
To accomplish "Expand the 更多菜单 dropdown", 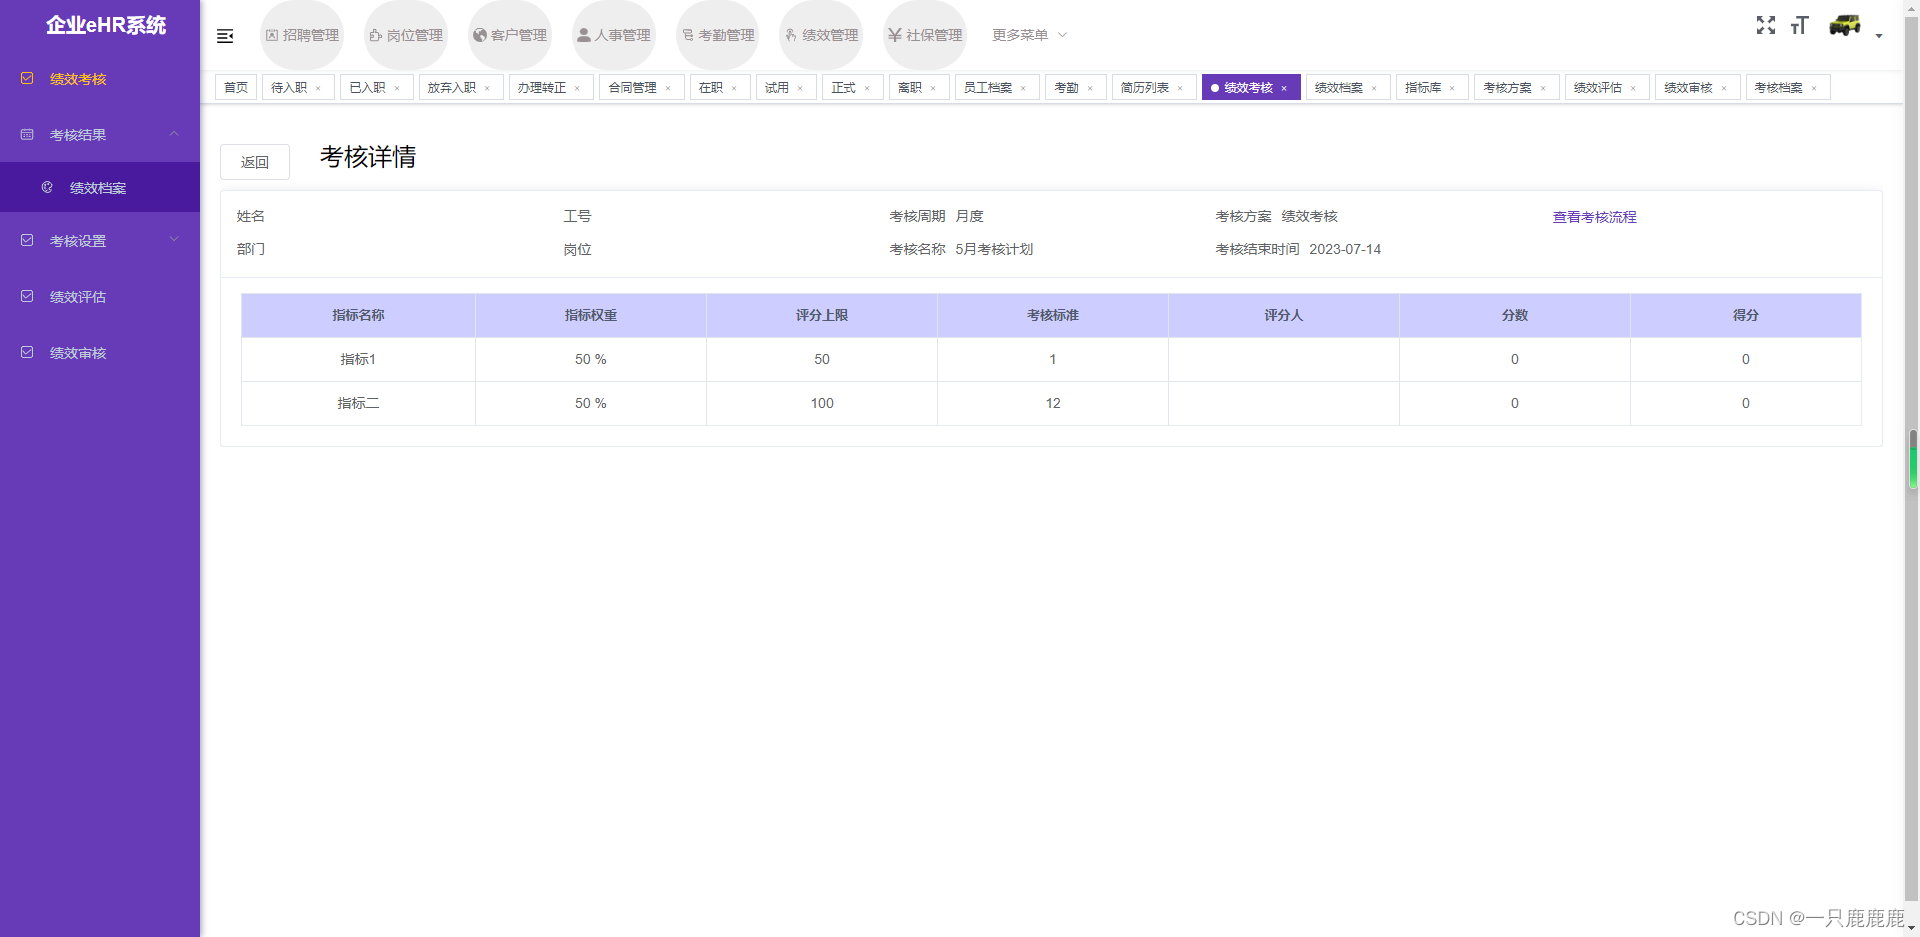I will pyautogui.click(x=1028, y=35).
